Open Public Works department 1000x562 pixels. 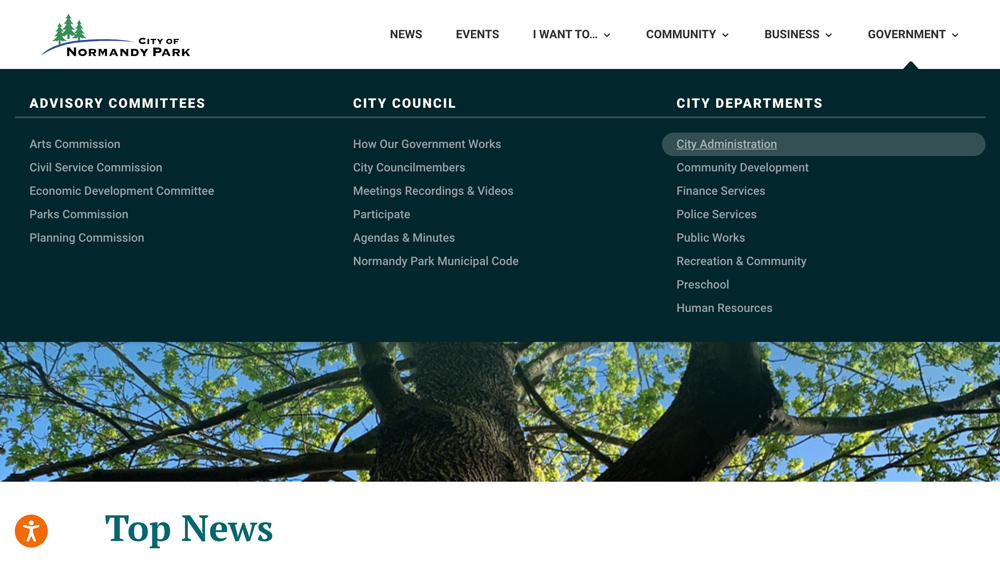pyautogui.click(x=710, y=238)
